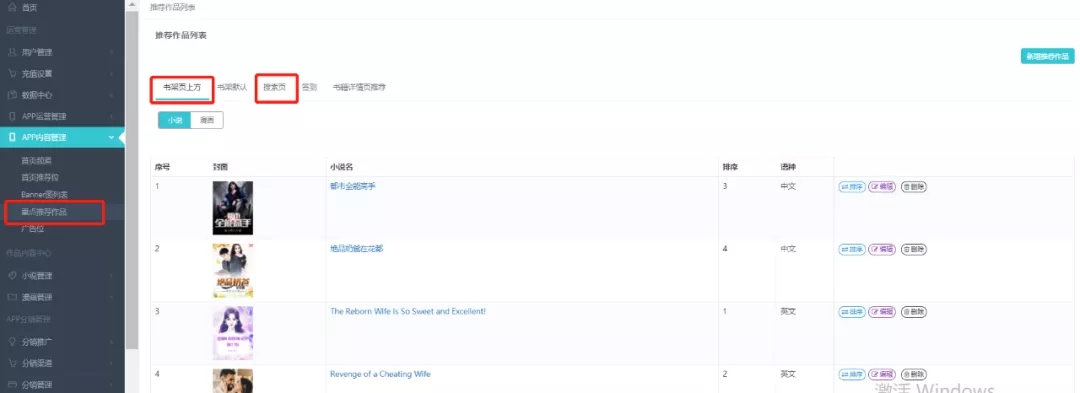Click 排序 for Revenge of a Cheating Wife
Image resolution: width=1080 pixels, height=393 pixels.
pos(852,374)
